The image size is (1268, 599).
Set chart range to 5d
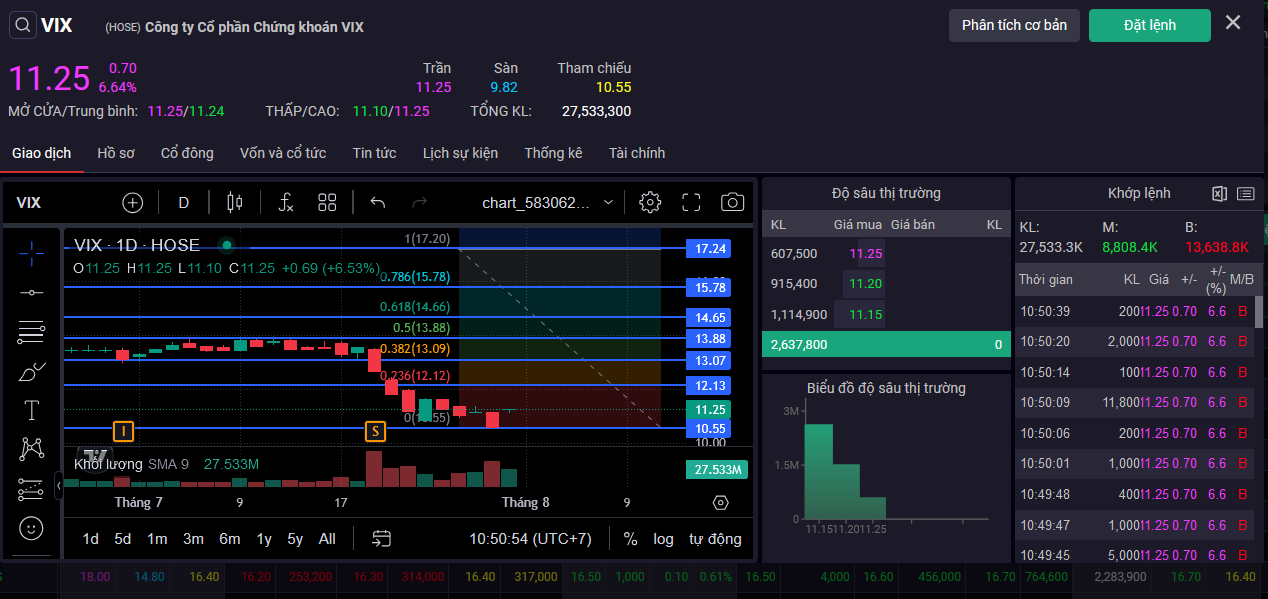point(122,539)
